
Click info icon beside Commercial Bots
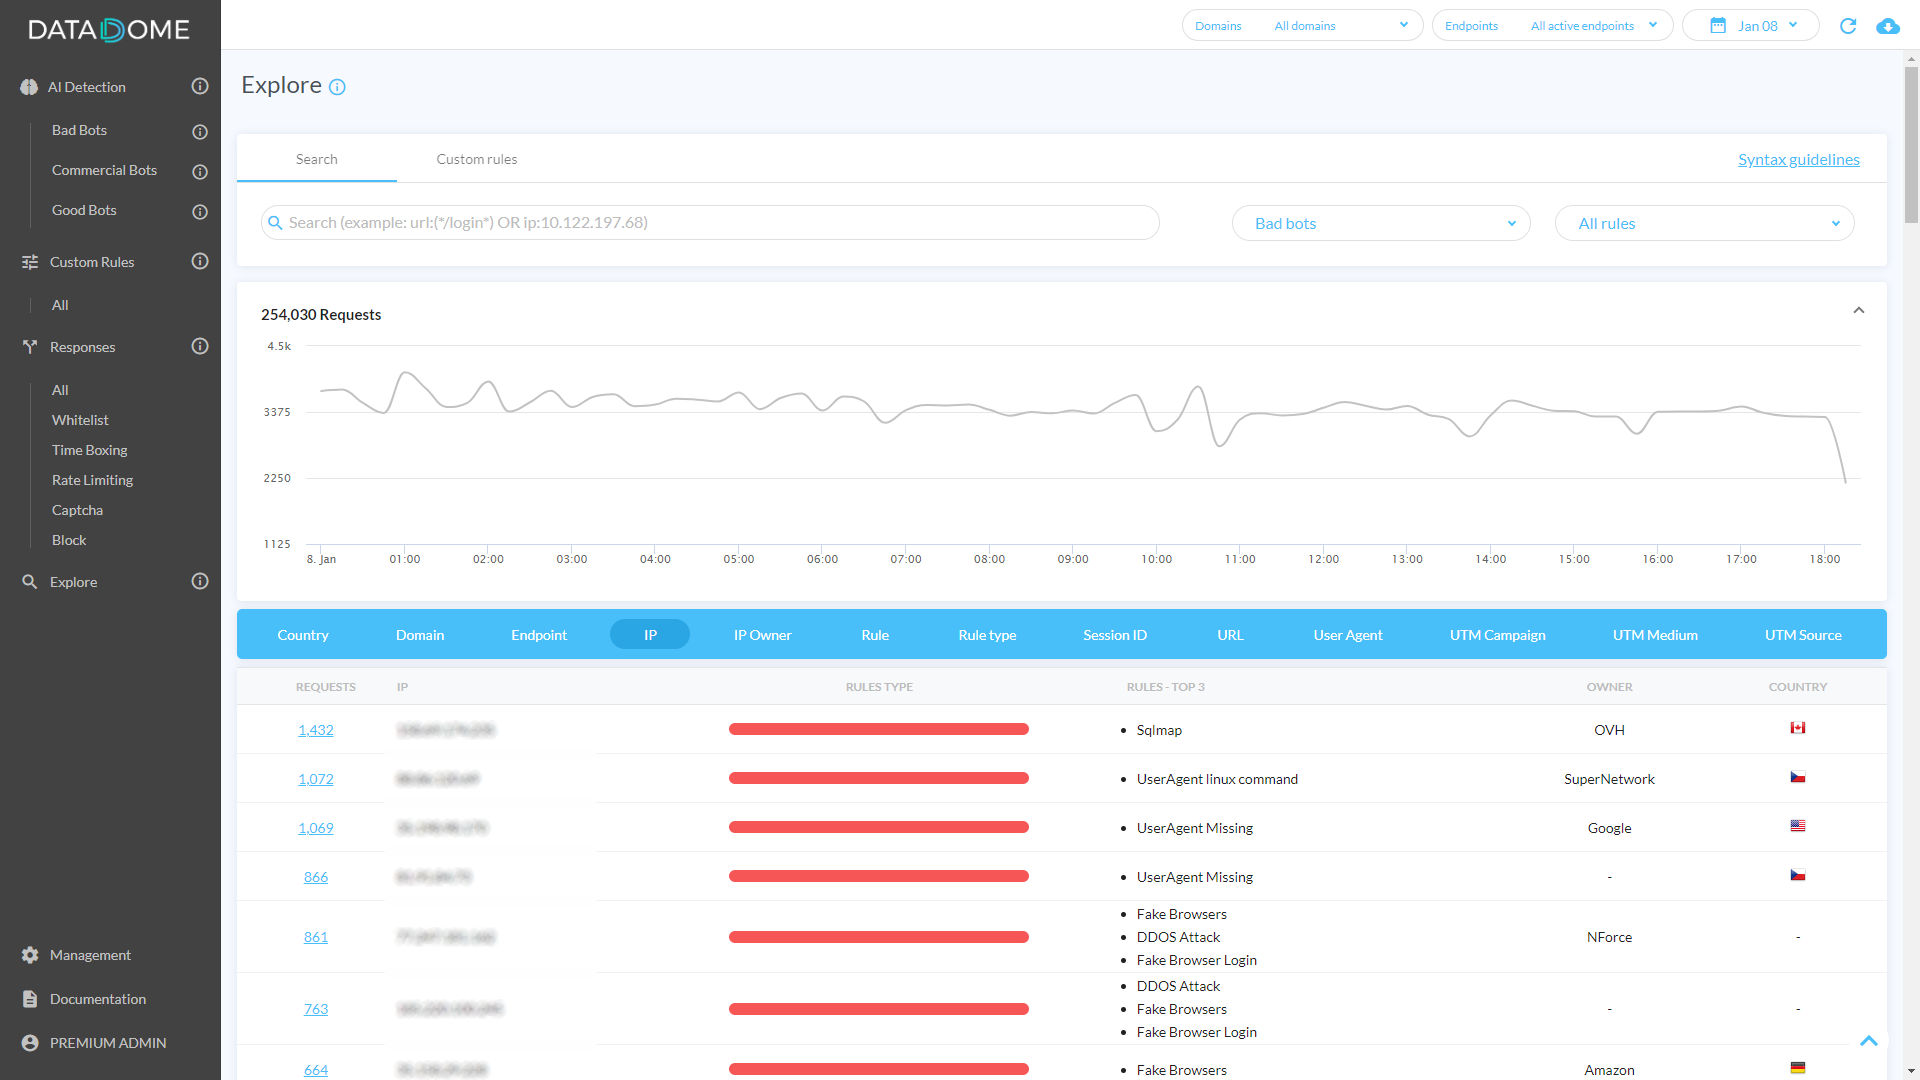click(200, 171)
